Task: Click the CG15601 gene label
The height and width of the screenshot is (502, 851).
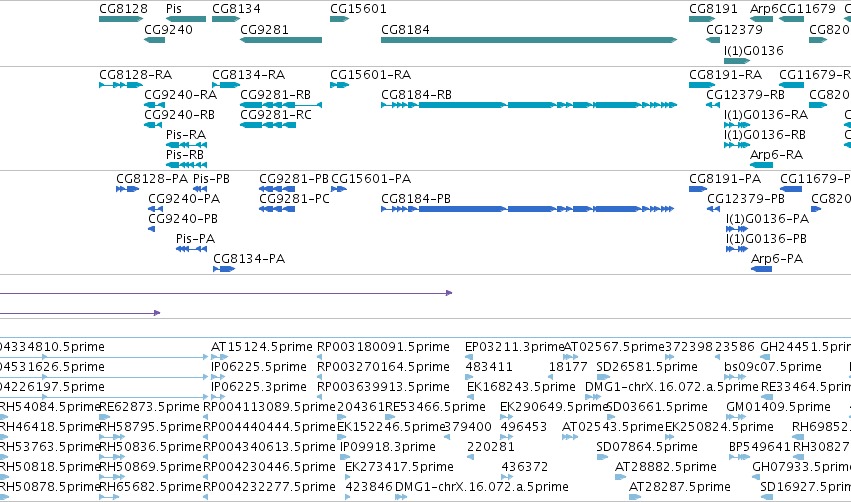Action: (358, 9)
